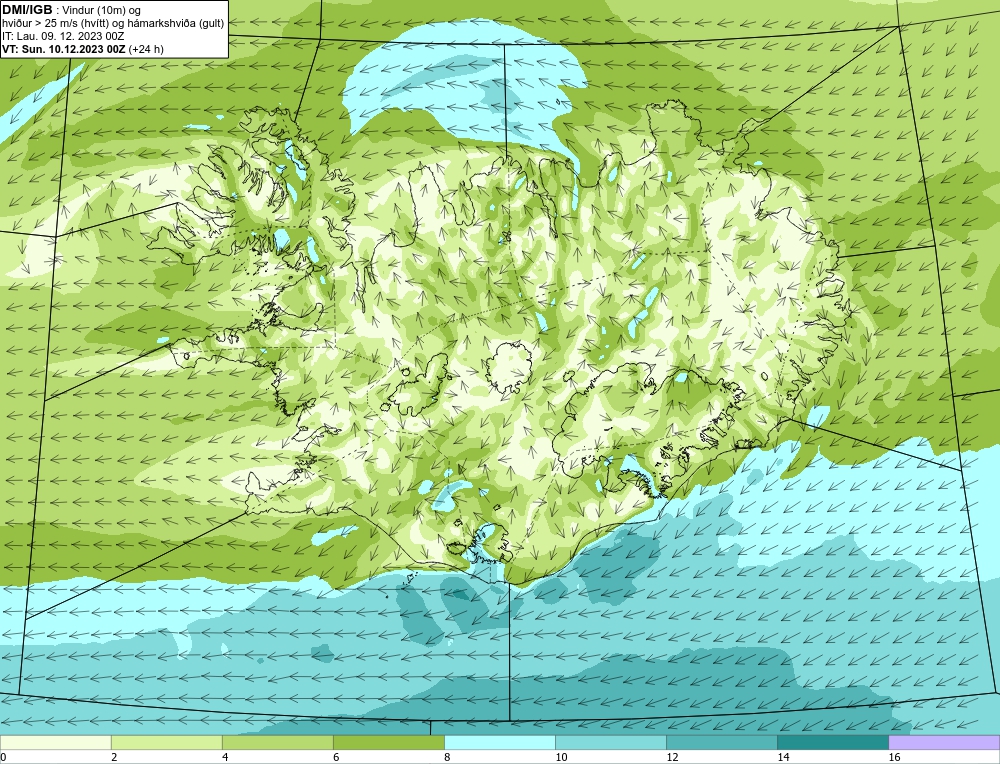The image size is (1000, 764).
Task: Click the legend scale label "16"
Action: coord(894,757)
